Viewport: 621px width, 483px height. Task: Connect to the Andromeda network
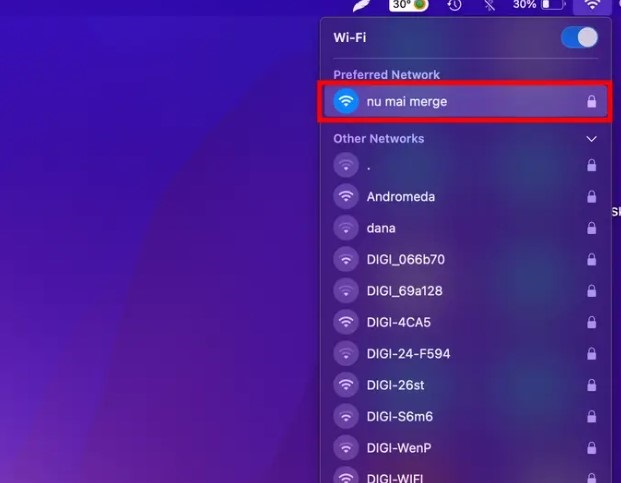tap(465, 196)
